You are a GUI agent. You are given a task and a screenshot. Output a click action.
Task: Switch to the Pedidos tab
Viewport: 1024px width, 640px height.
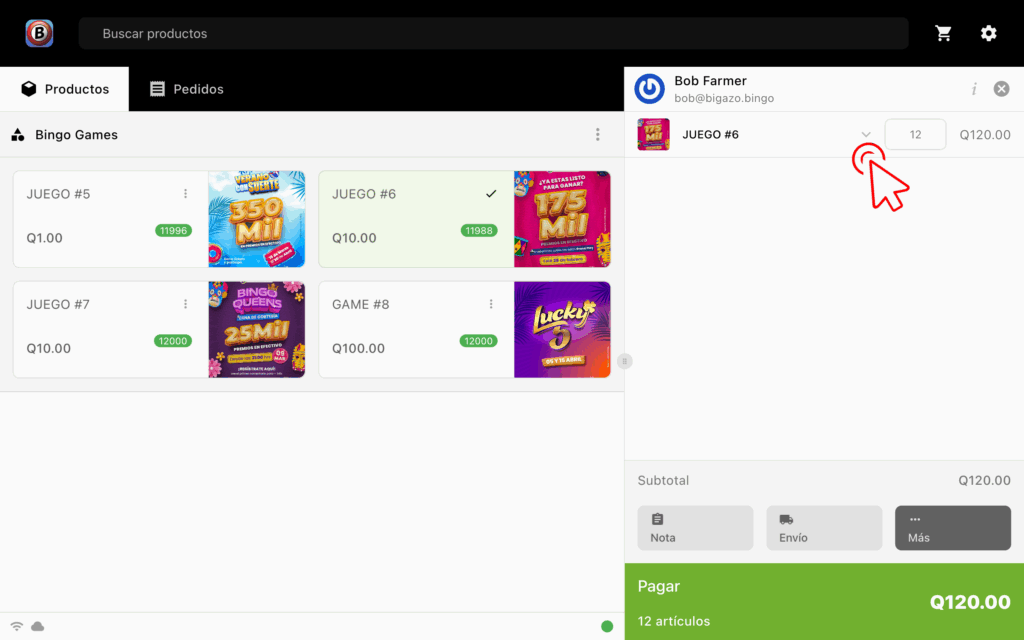[187, 89]
